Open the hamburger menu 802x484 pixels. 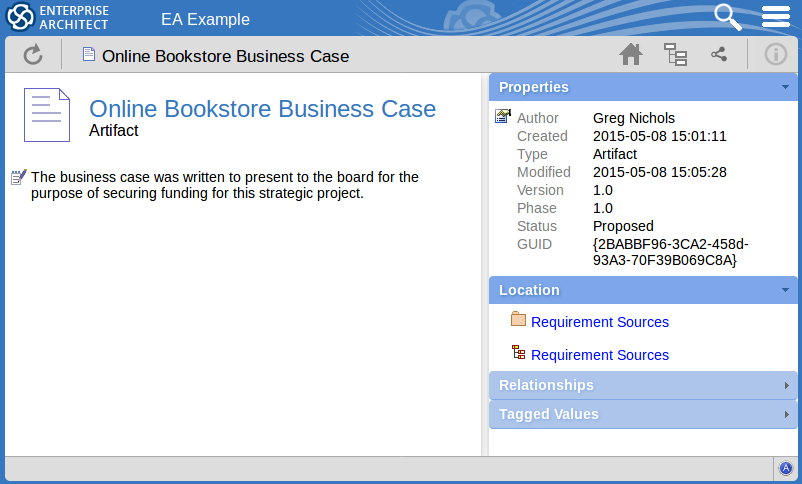776,17
